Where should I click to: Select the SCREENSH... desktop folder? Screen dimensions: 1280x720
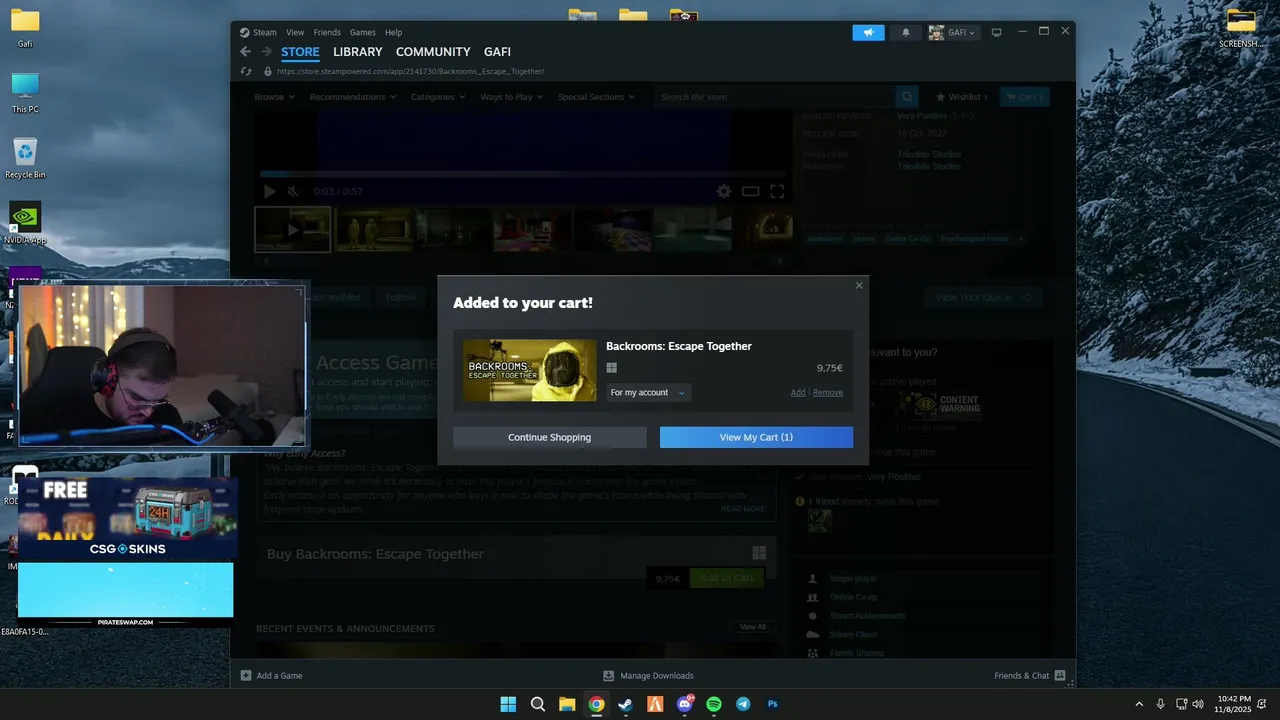click(x=1241, y=28)
